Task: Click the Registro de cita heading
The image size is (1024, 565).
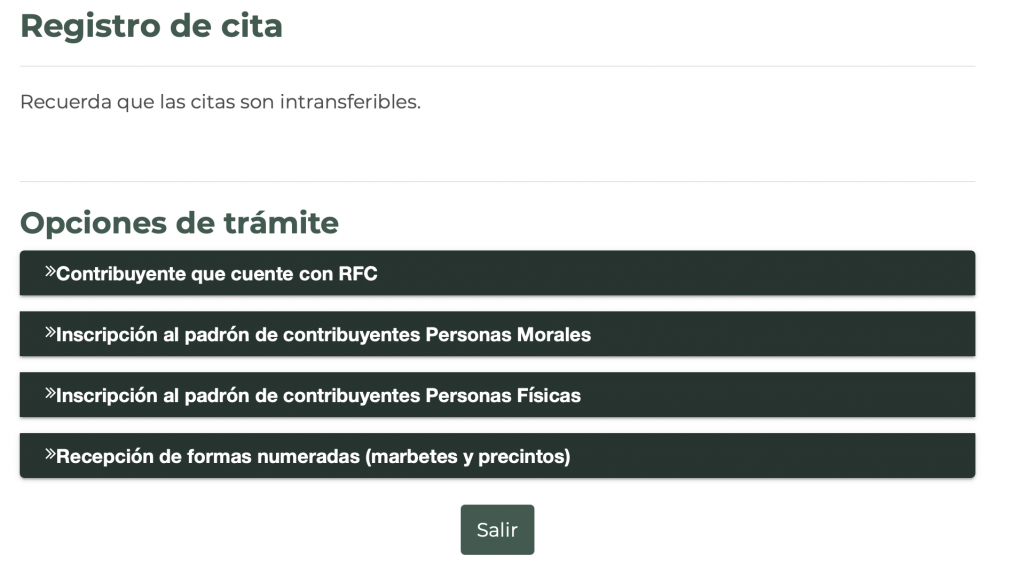Action: [151, 26]
